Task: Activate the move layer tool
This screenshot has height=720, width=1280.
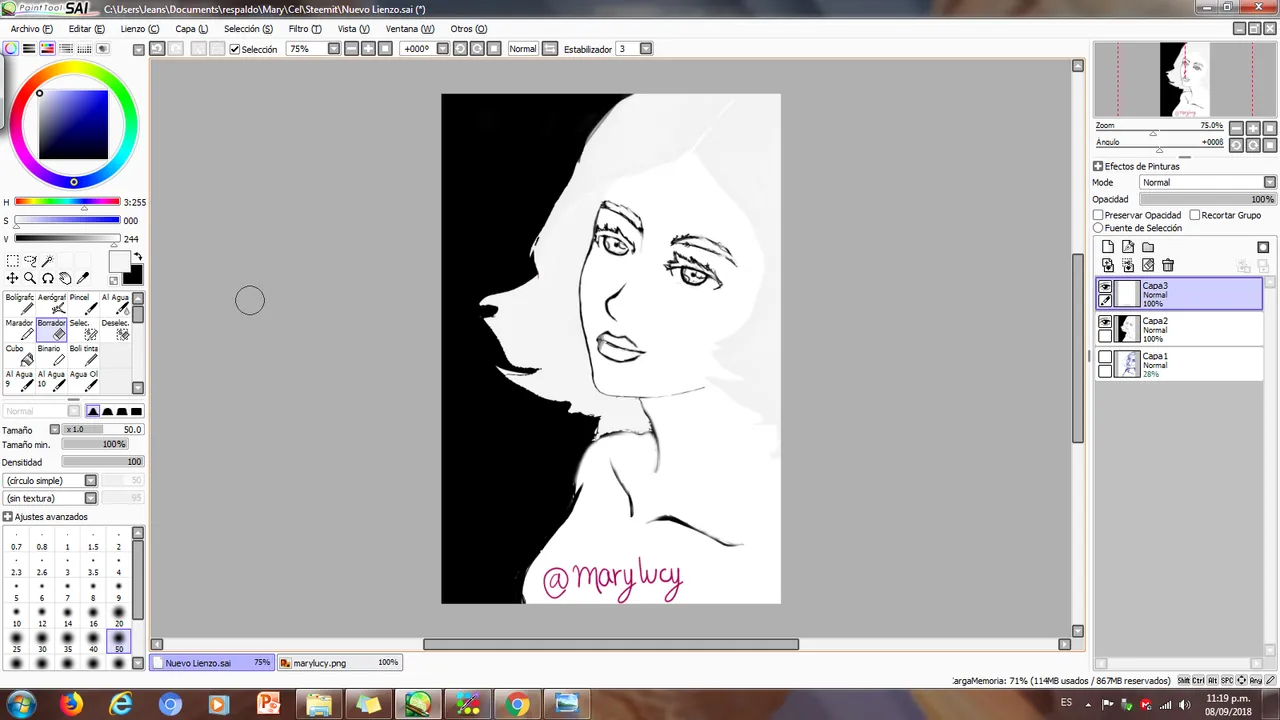Action: tap(13, 279)
